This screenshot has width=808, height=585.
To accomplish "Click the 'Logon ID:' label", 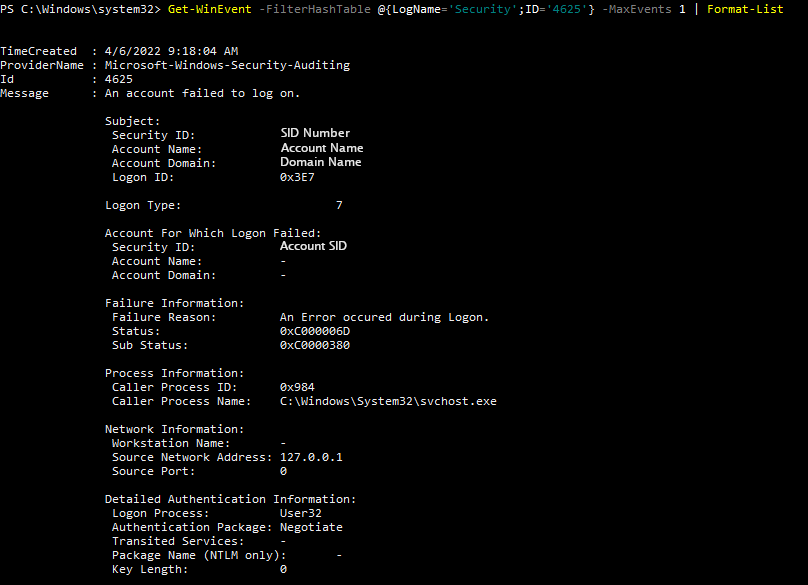I will click(x=143, y=177).
